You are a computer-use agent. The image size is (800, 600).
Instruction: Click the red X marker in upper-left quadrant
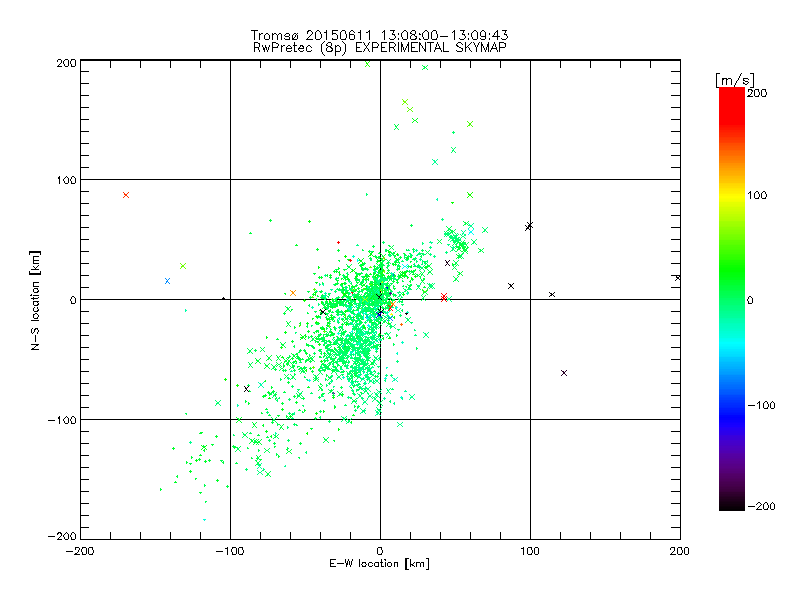point(126,195)
